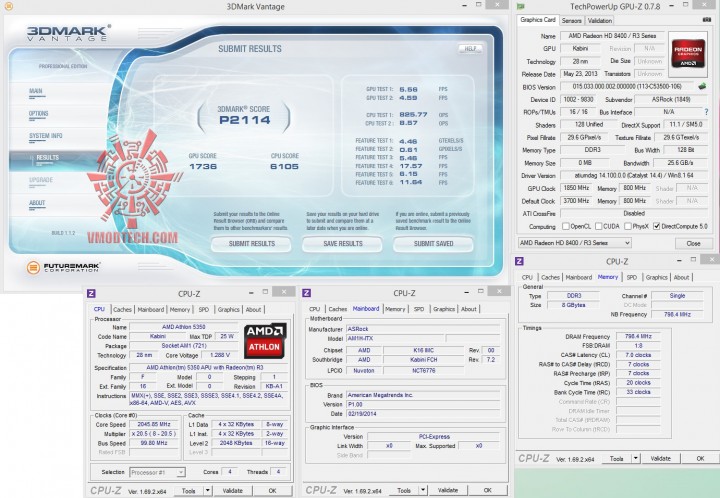The width and height of the screenshot is (720, 498).
Task: Click the Radeon Graphics logo in GPU-Z
Action: (x=688, y=55)
